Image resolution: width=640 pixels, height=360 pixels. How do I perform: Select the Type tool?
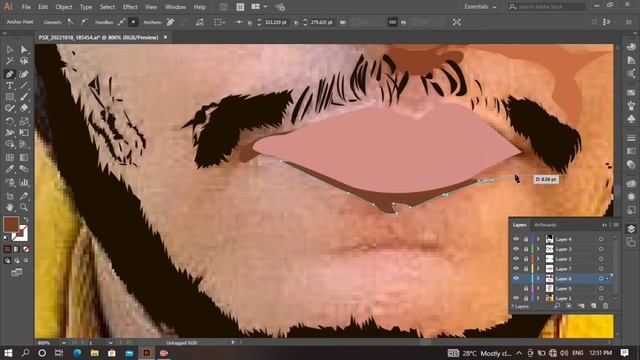pos(10,85)
